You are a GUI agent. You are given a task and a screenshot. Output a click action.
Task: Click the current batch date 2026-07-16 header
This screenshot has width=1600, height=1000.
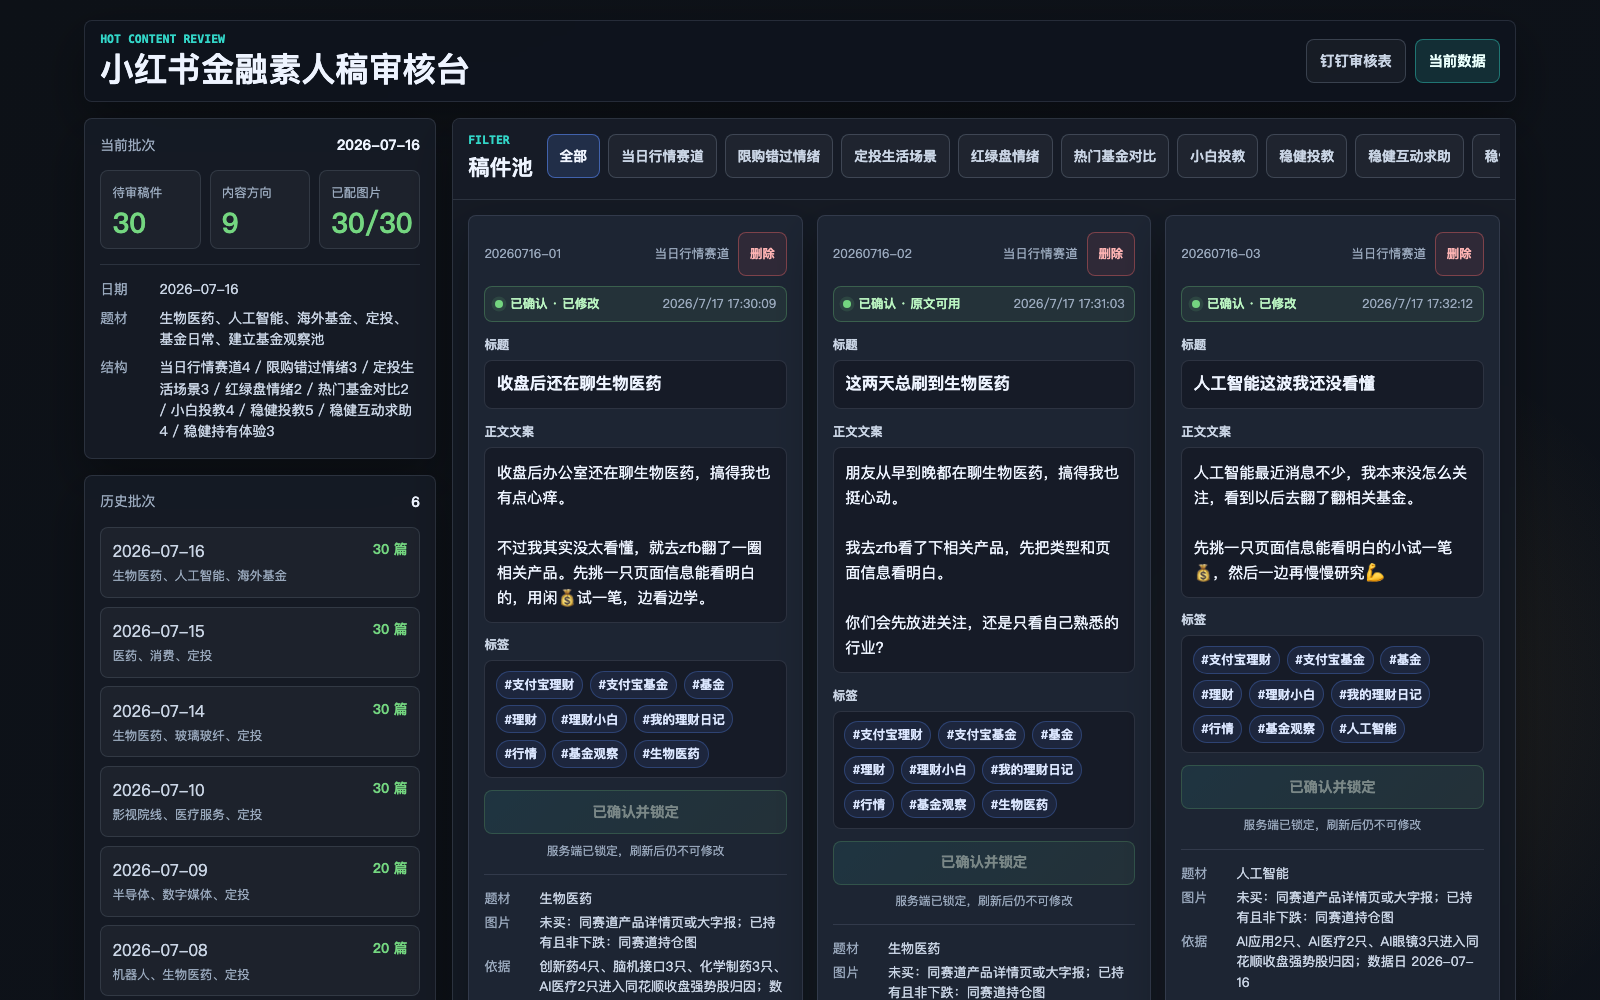378,145
